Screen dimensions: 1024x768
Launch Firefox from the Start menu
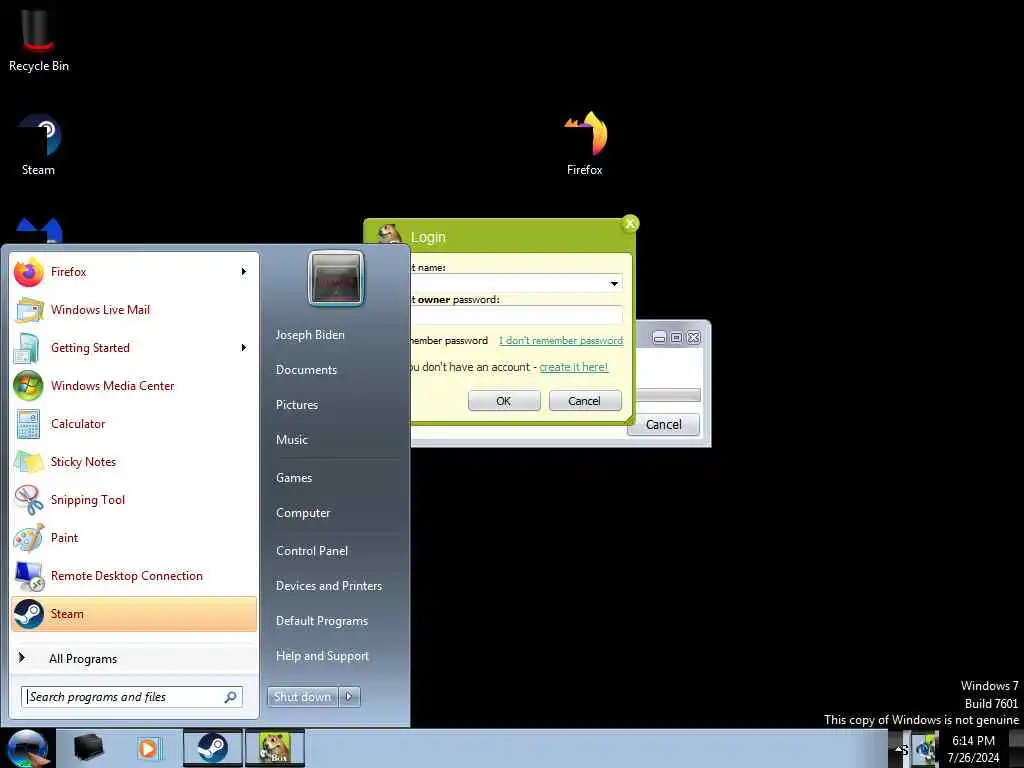click(134, 272)
